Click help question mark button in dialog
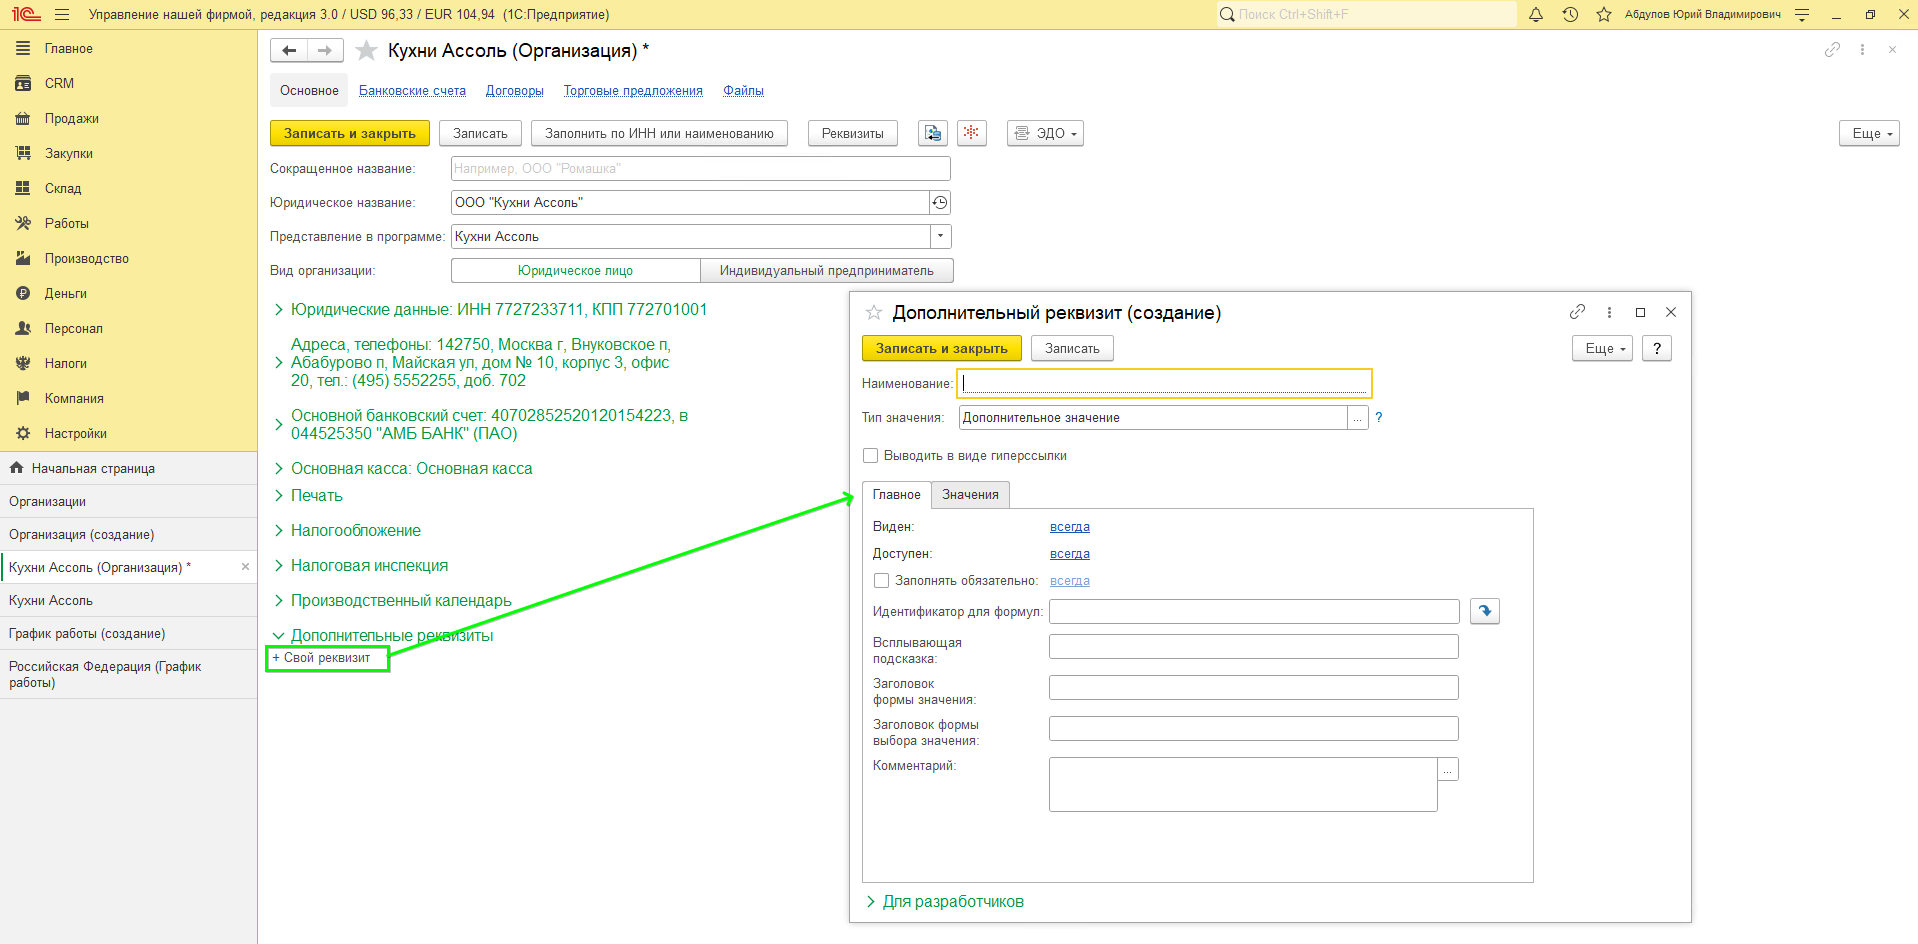 click(1657, 348)
